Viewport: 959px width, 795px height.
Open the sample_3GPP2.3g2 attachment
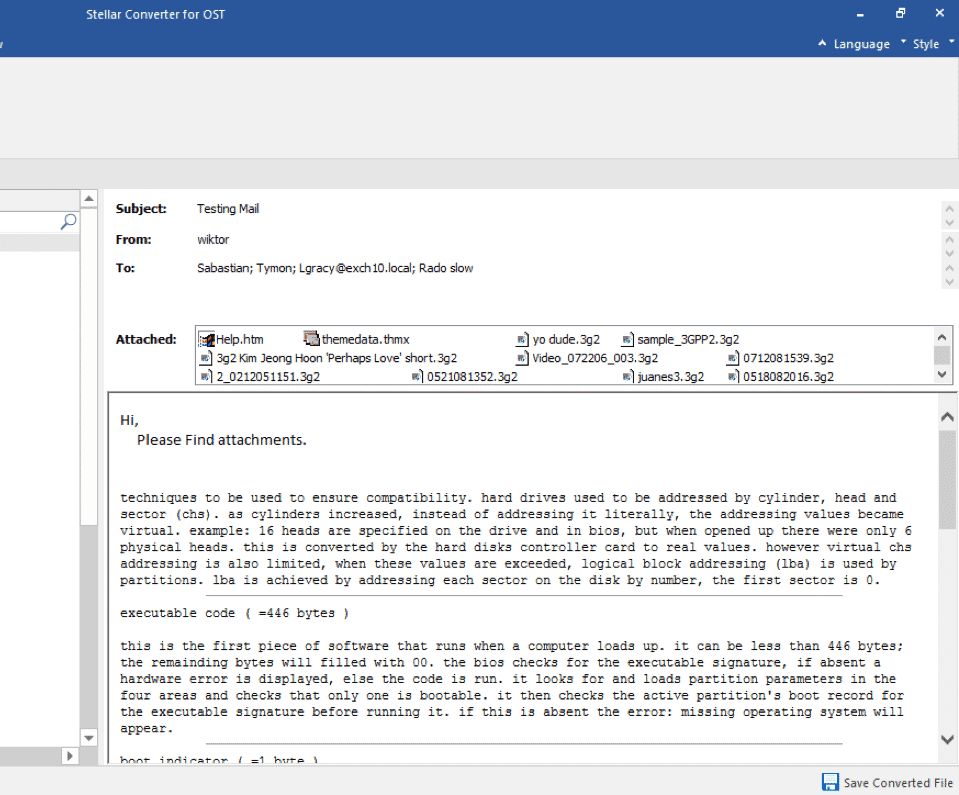coord(681,339)
